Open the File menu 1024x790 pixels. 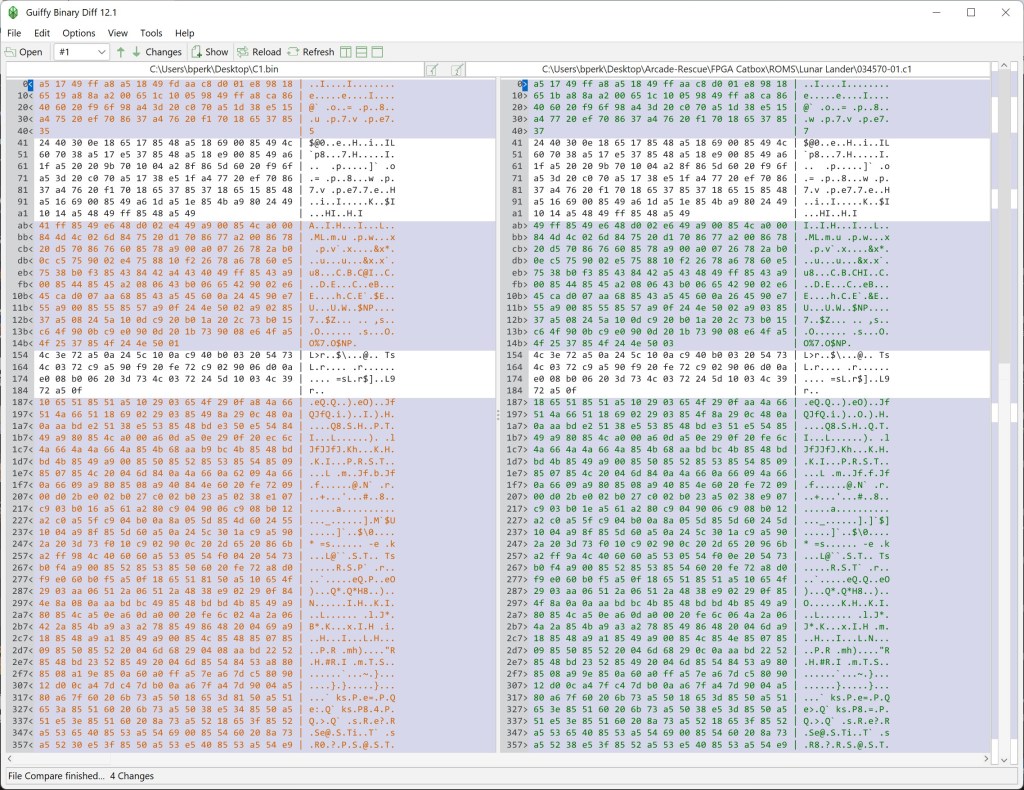pos(14,33)
